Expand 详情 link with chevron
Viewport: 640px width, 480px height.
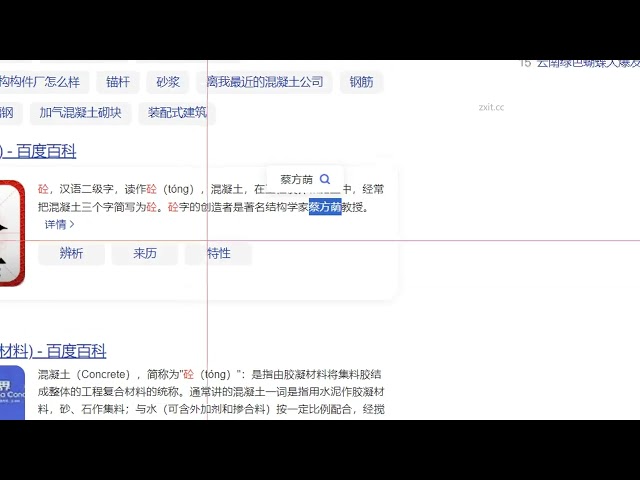pyautogui.click(x=59, y=224)
